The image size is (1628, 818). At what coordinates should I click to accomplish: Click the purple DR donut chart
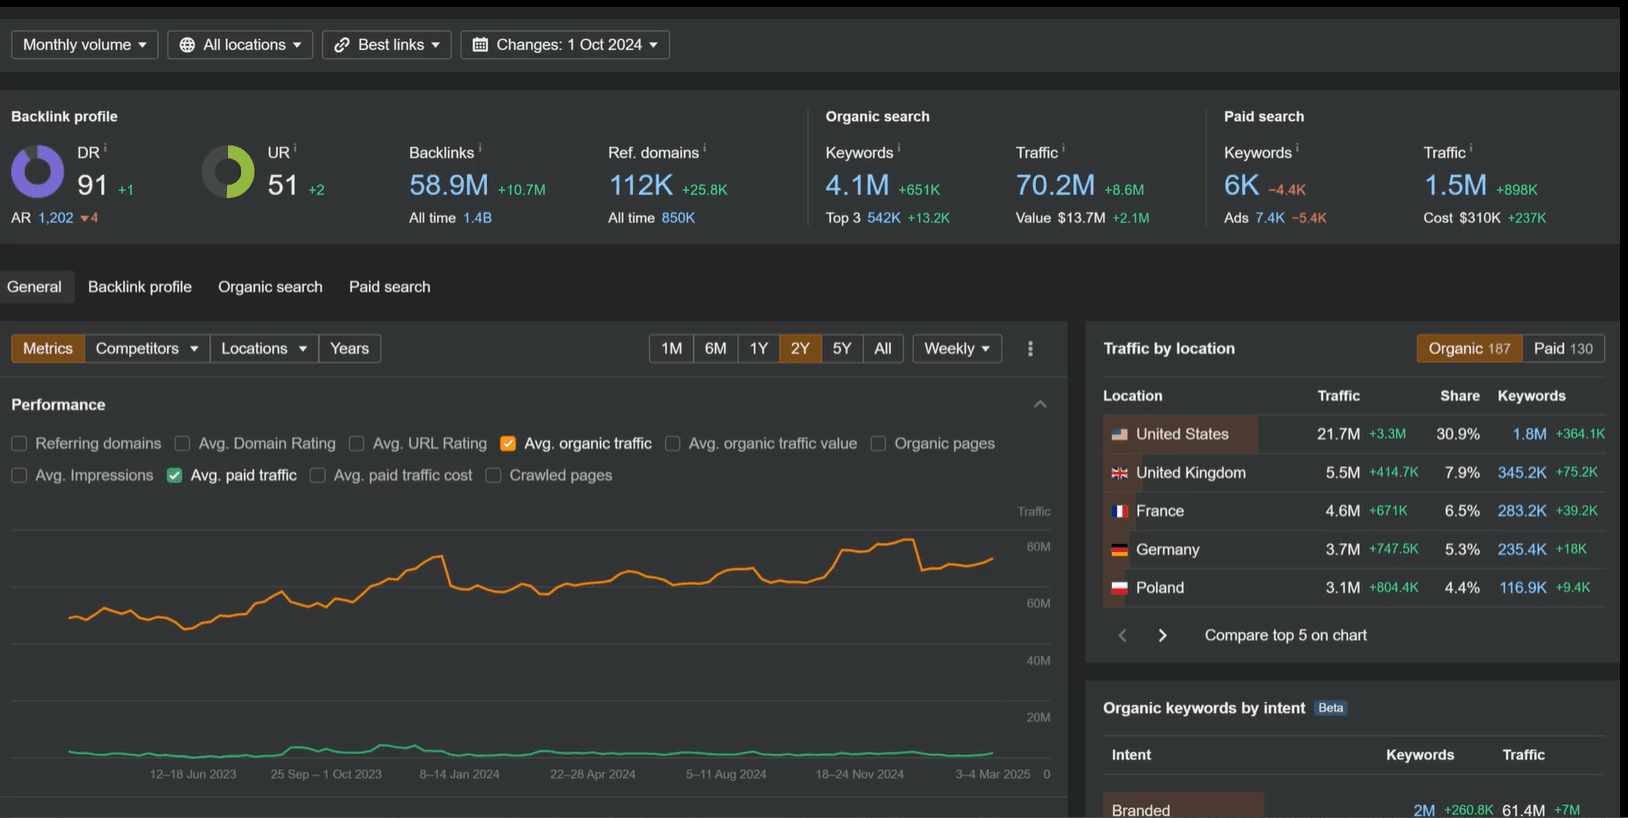coord(38,171)
